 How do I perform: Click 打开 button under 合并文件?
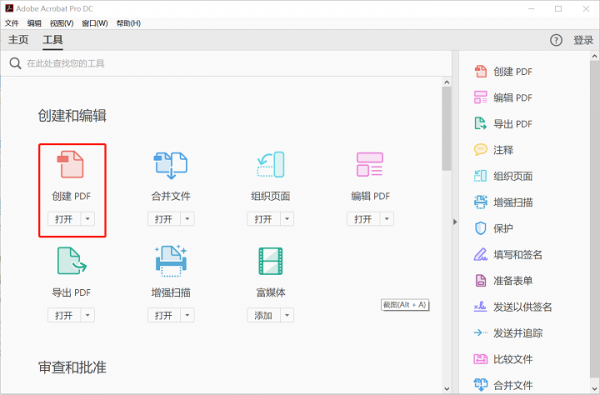point(164,219)
